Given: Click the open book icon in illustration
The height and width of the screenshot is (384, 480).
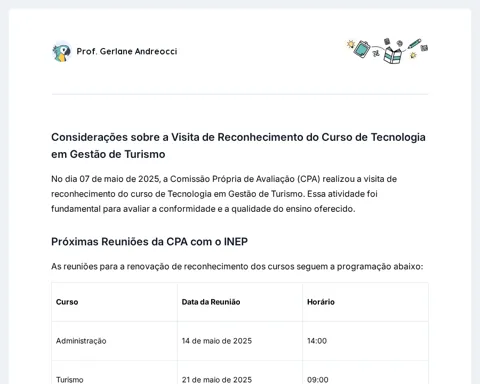Looking at the screenshot, I should [393, 55].
